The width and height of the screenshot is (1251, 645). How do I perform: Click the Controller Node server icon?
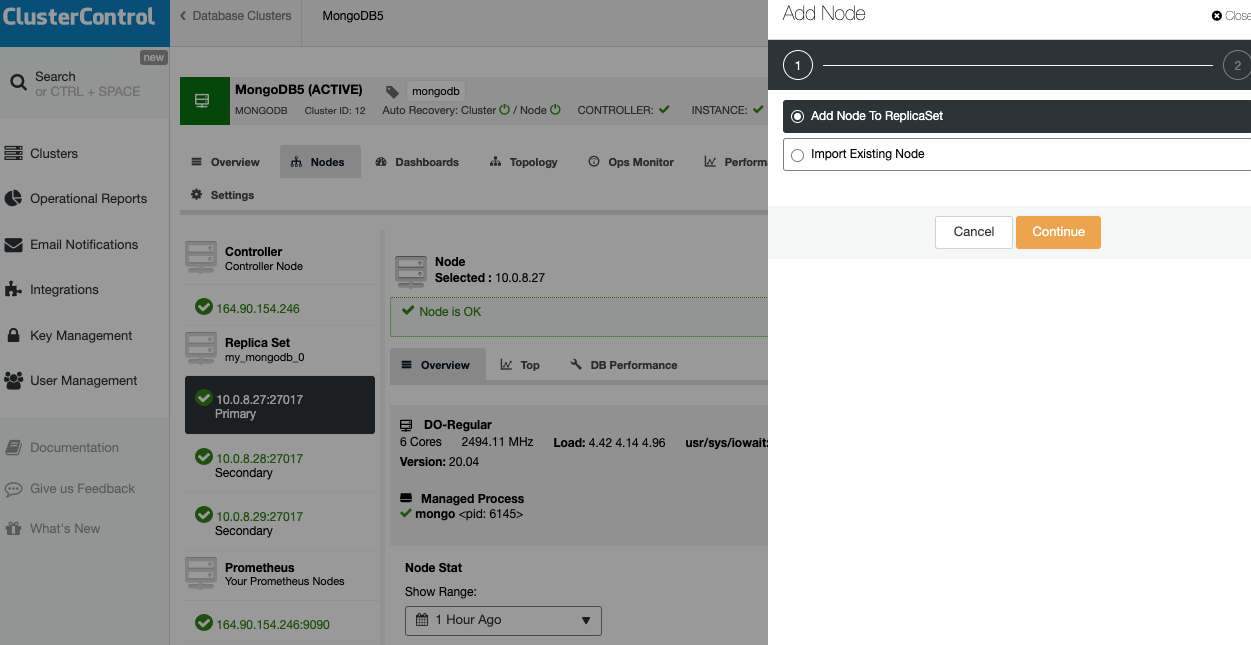click(x=201, y=258)
